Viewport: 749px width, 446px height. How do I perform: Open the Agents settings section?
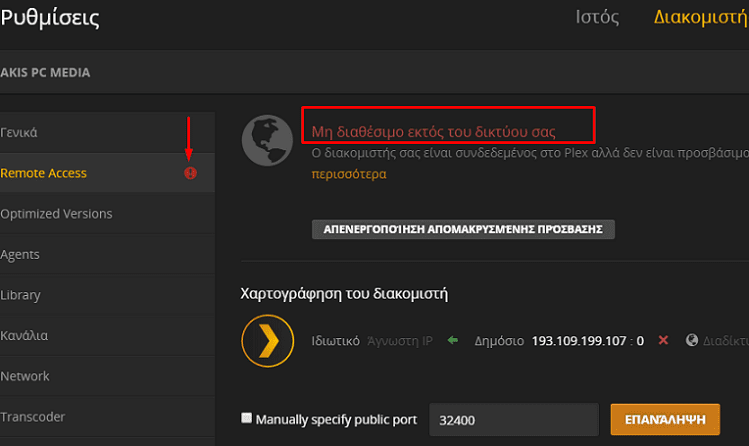(107, 254)
